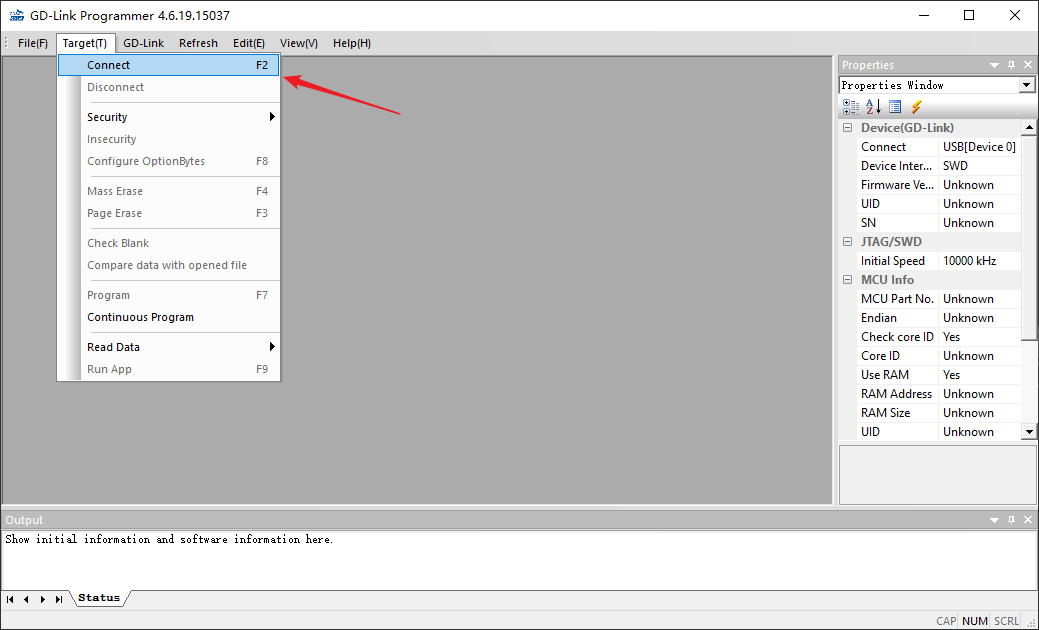This screenshot has width=1039, height=630.
Task: Click Categorized view icon in Properties toolbar
Action: (x=851, y=107)
